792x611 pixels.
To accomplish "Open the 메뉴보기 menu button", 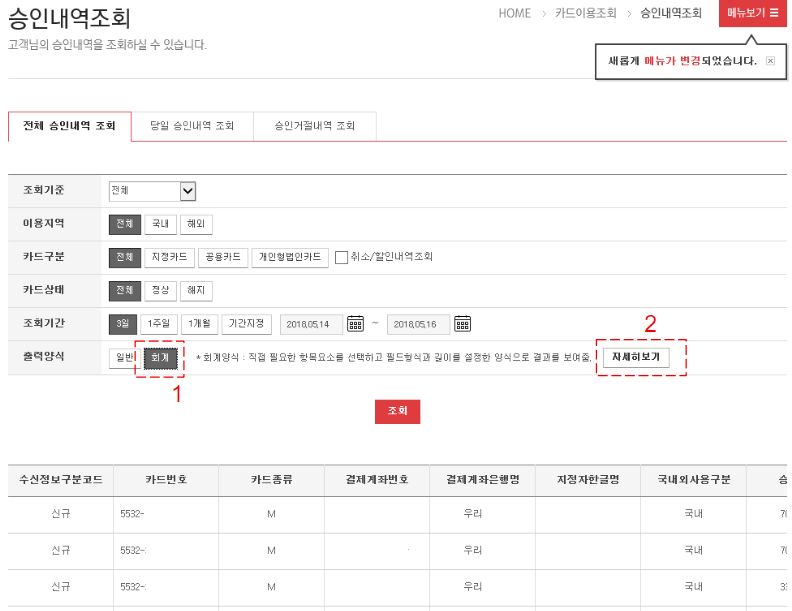I will [752, 13].
